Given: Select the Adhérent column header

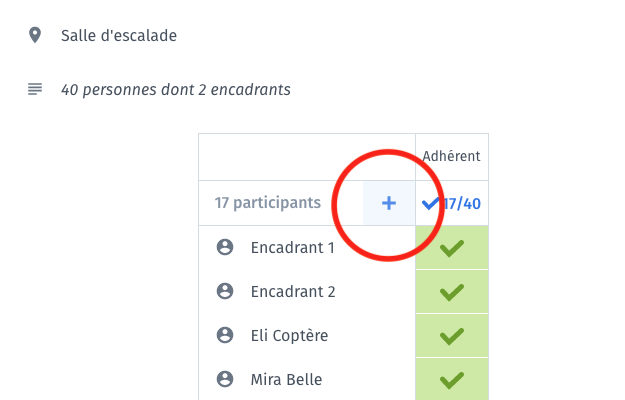Looking at the screenshot, I should point(451,156).
